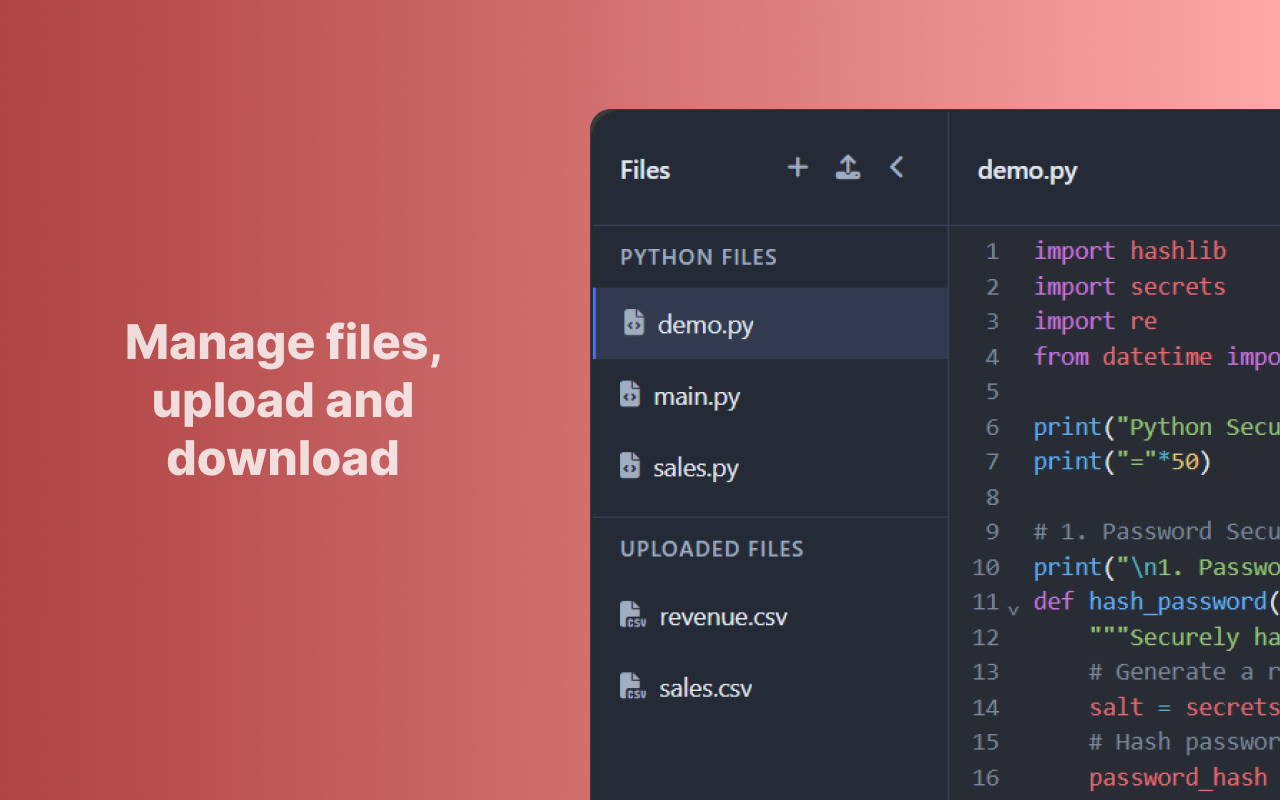This screenshot has width=1280, height=800.
Task: Select the sales.csv uploaded file
Action: [x=705, y=687]
